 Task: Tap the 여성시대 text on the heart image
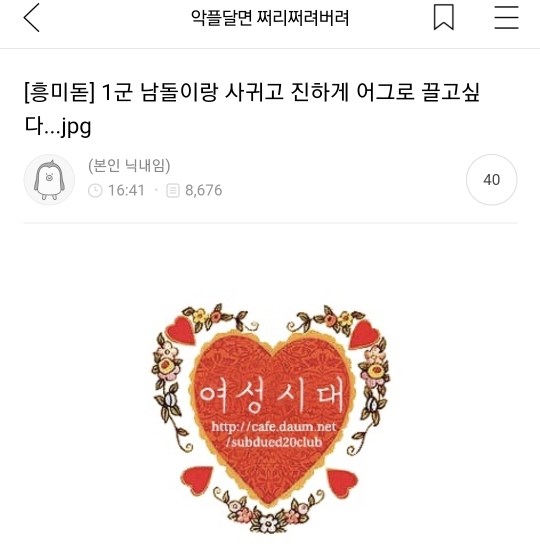point(272,397)
